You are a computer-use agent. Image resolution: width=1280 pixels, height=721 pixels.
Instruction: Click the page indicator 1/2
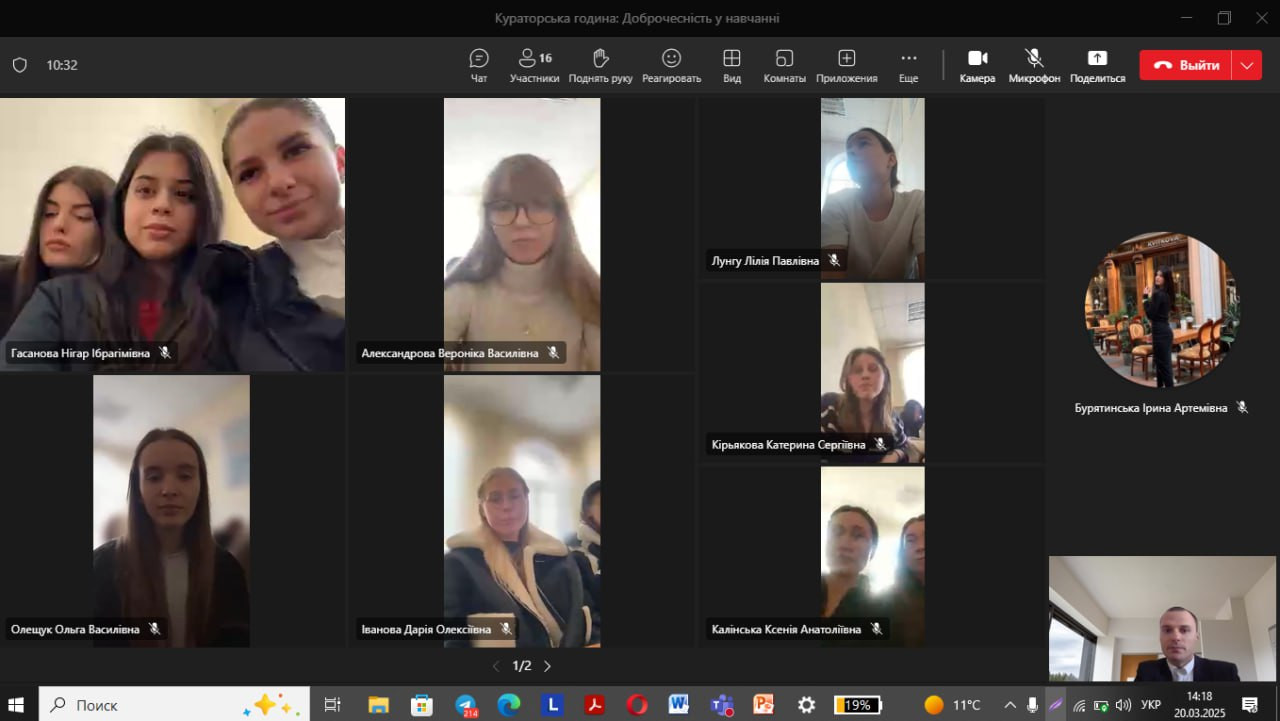tap(522, 666)
